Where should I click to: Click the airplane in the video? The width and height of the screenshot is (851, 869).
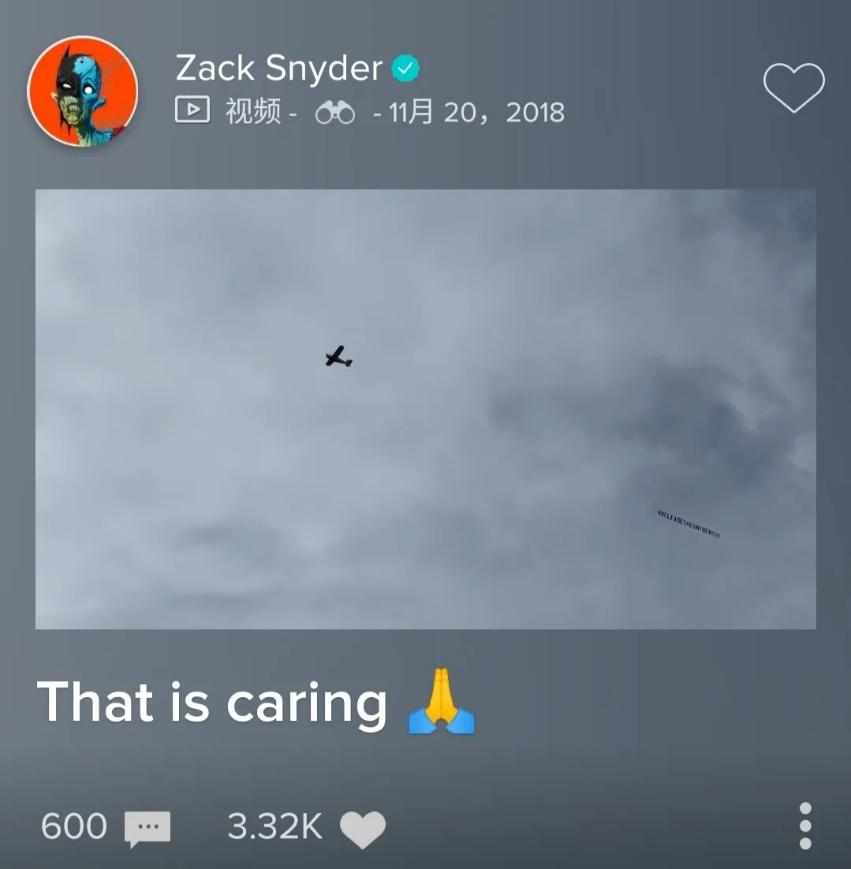click(339, 357)
